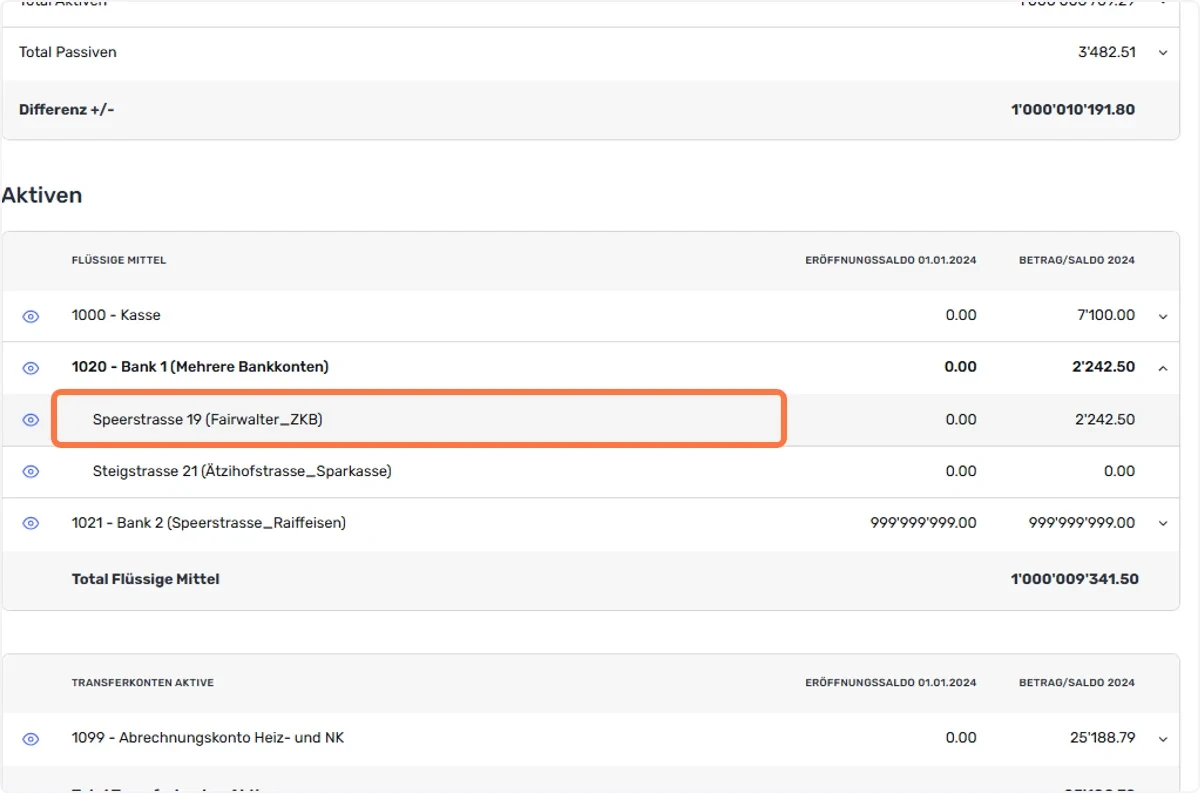Click Total Flüssige Mittel summary row
Screen dimensions: 1200x793
(x=591, y=580)
